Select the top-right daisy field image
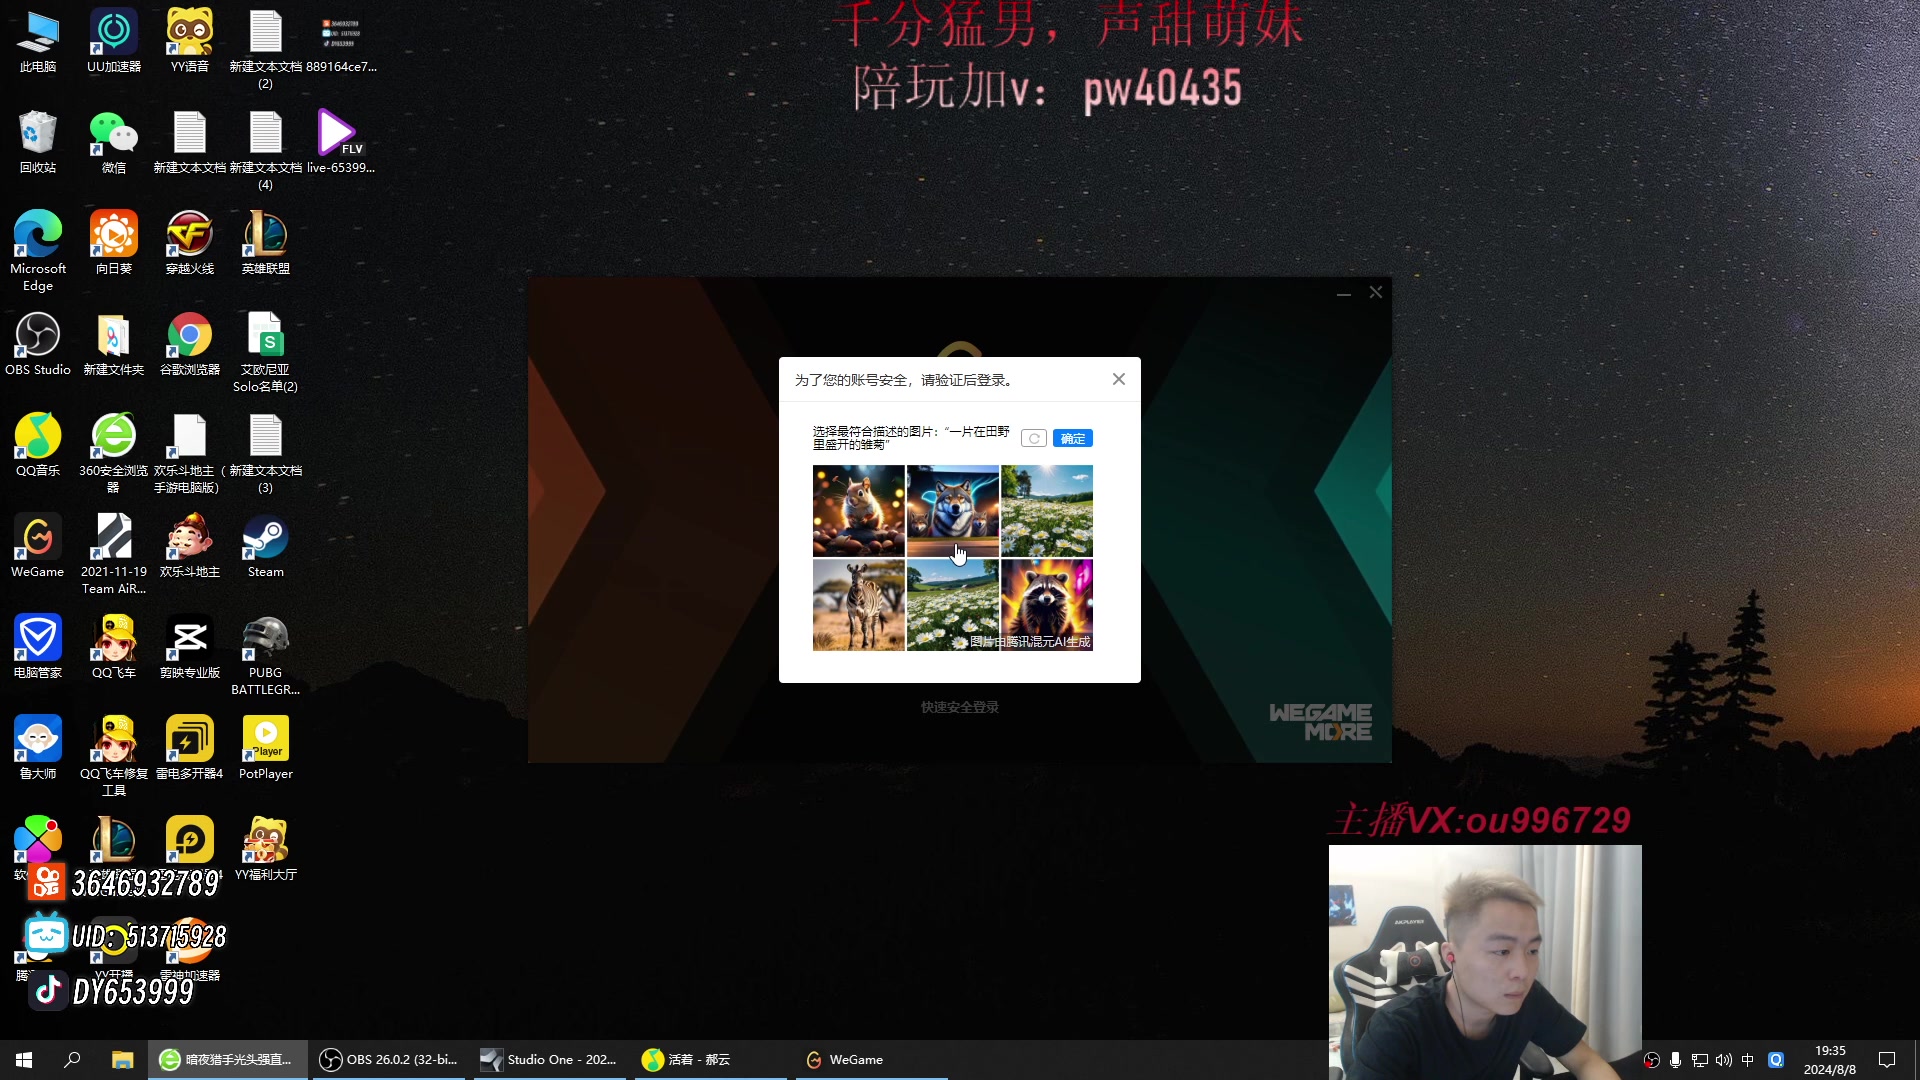The height and width of the screenshot is (1080, 1920). (x=1047, y=511)
